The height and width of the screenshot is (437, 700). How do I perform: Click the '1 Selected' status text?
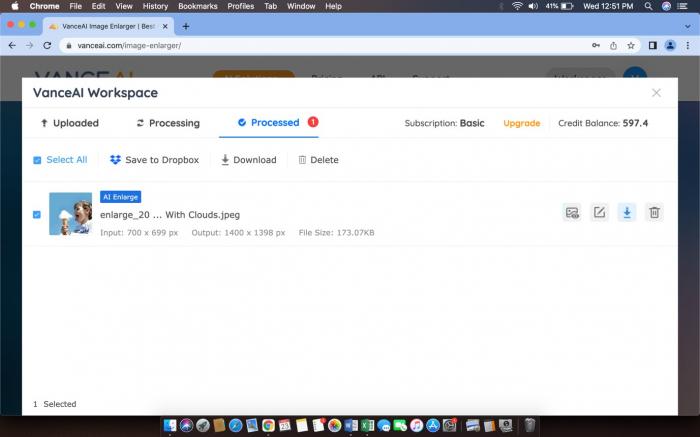[54, 404]
